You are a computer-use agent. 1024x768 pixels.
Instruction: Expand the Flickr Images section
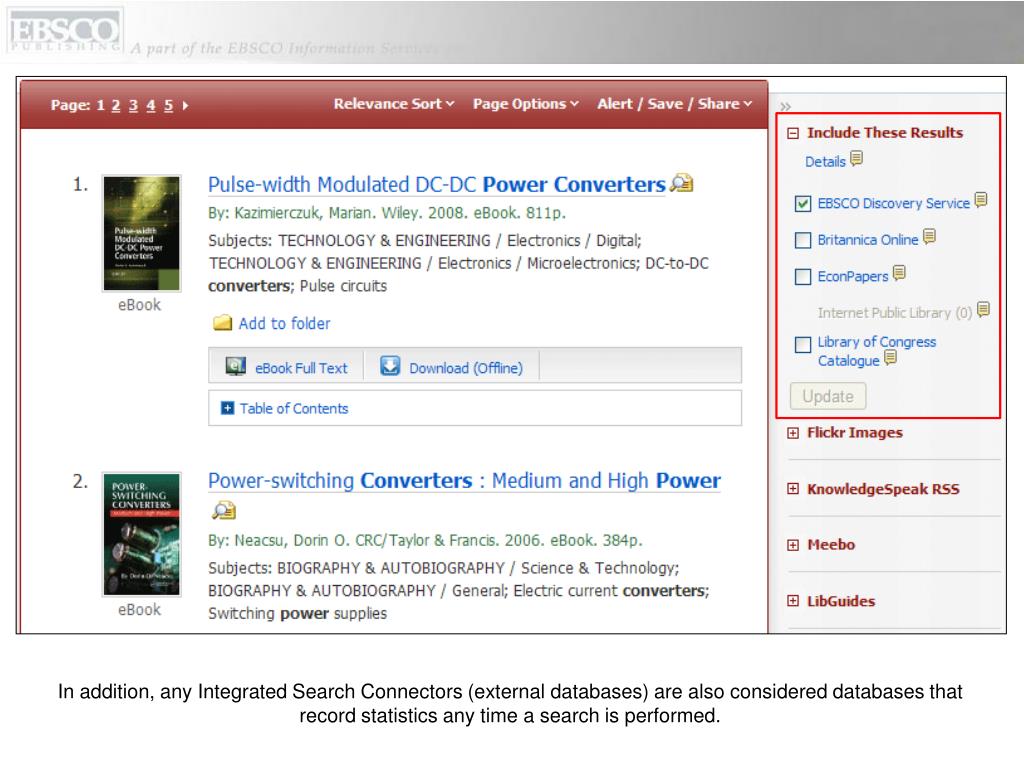tap(793, 433)
